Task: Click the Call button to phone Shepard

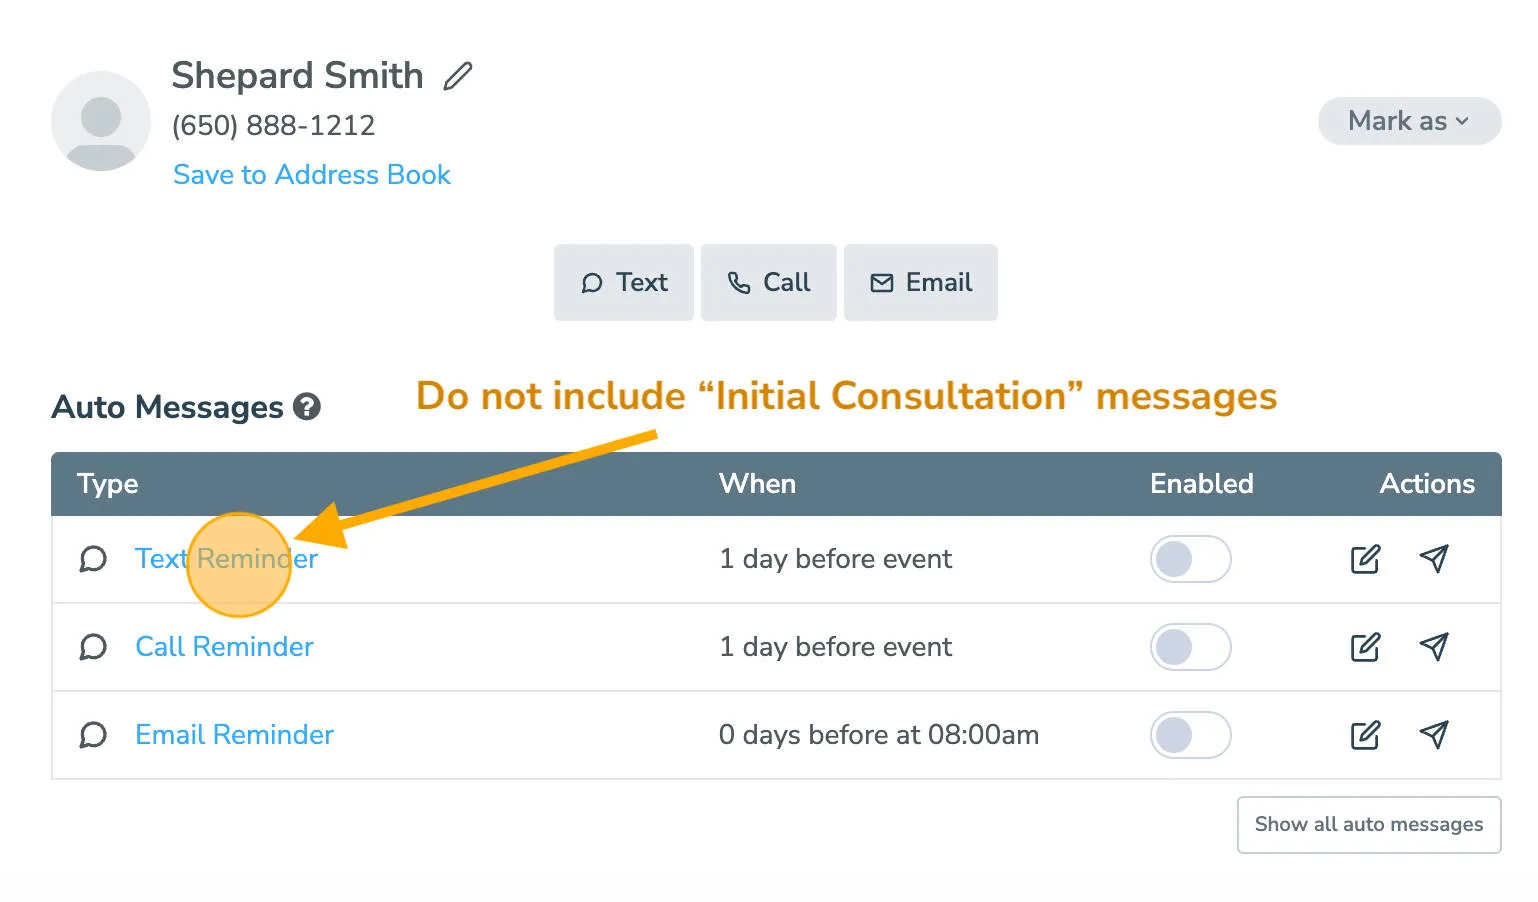Action: [x=768, y=282]
